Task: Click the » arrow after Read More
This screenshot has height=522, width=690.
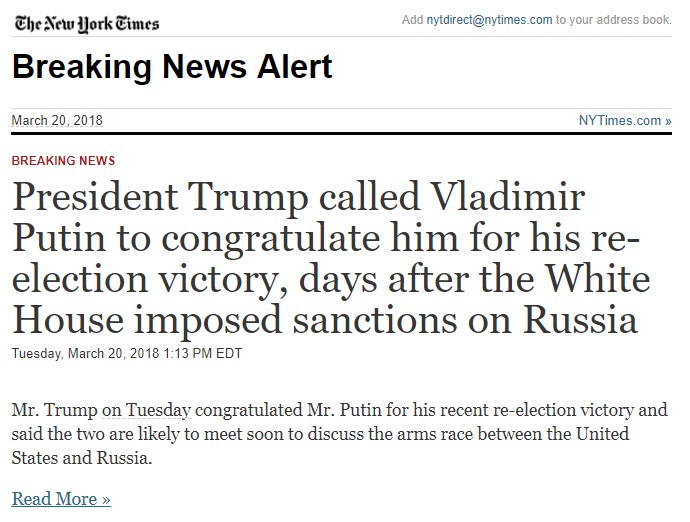Action: (x=106, y=498)
